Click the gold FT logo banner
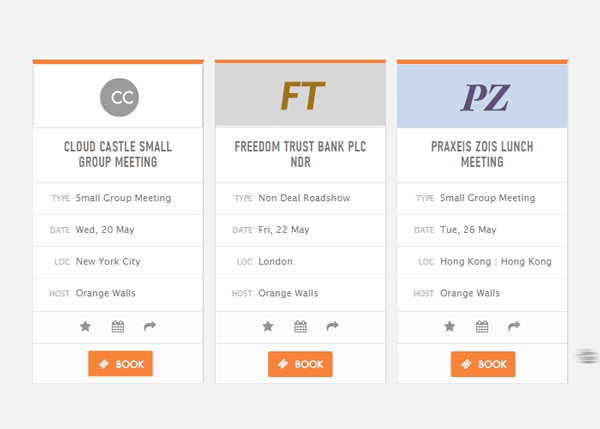This screenshot has width=600, height=429. 300,95
